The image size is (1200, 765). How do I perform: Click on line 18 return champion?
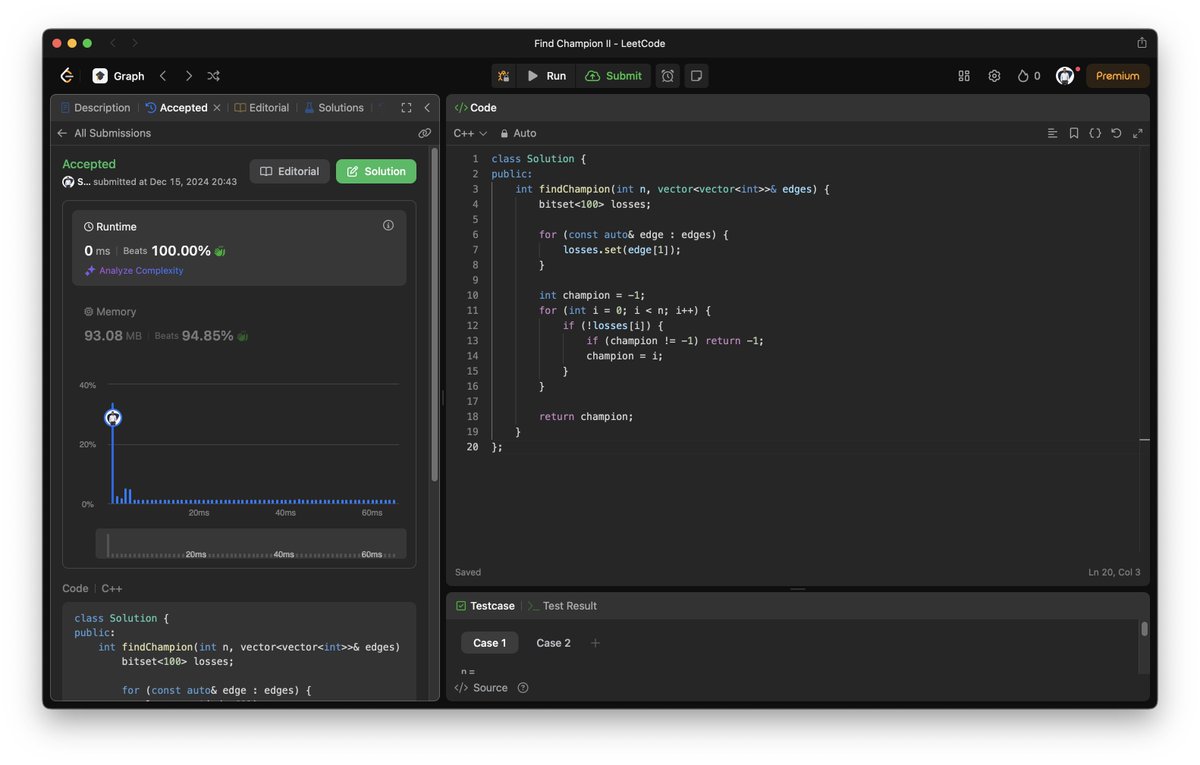586,417
